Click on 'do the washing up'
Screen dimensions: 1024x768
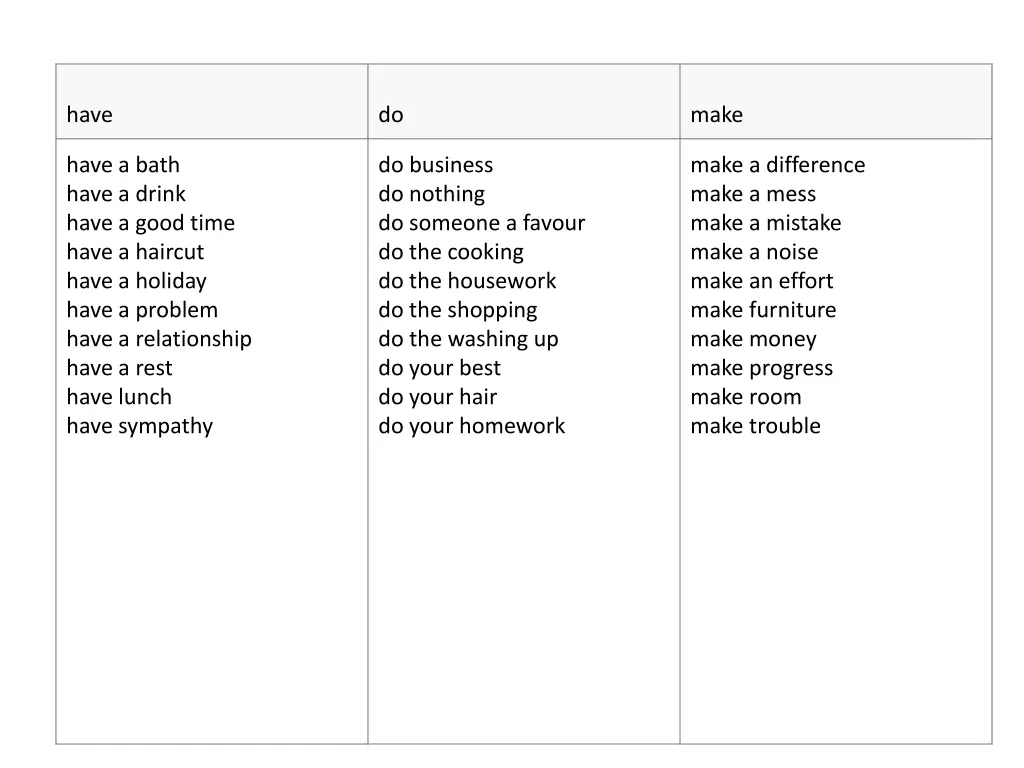tap(468, 339)
